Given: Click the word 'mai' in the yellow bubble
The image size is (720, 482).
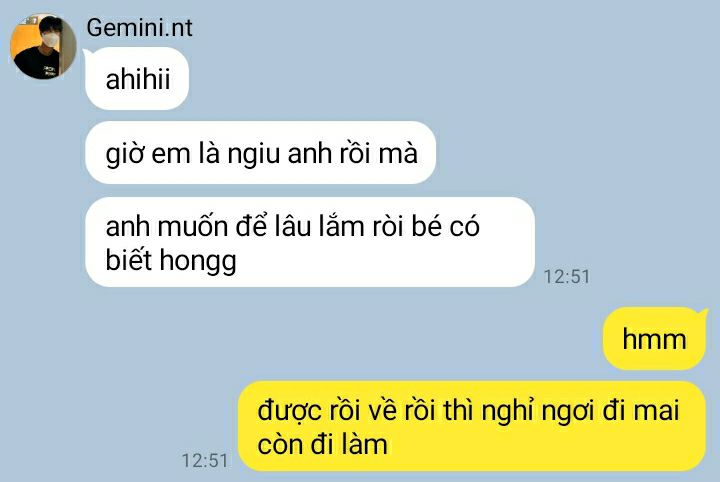Looking at the screenshot, I should (x=656, y=409).
